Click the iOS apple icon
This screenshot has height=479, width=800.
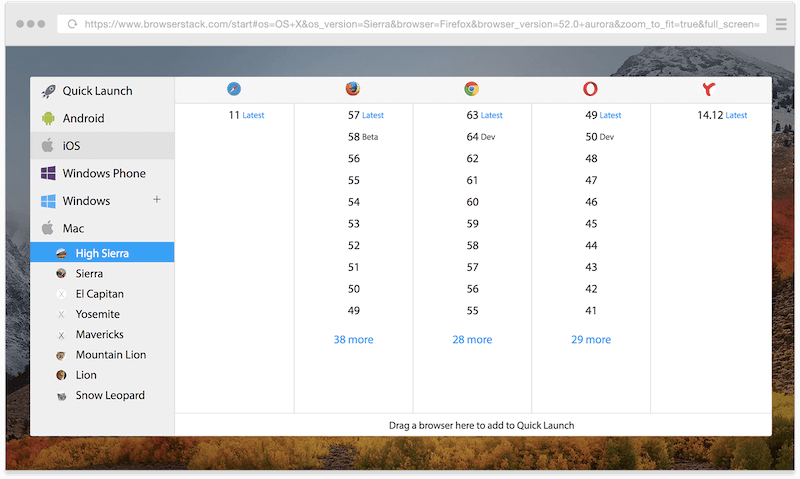click(x=47, y=145)
